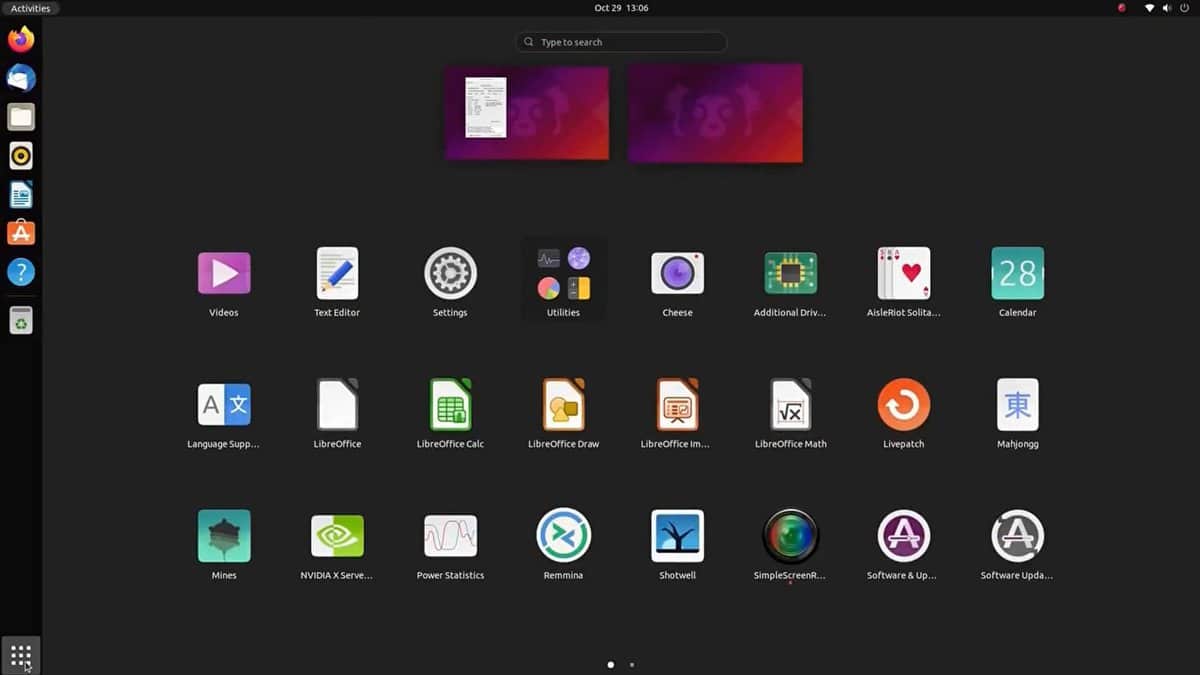Click the Type to search field
The image size is (1200, 675).
coord(621,42)
